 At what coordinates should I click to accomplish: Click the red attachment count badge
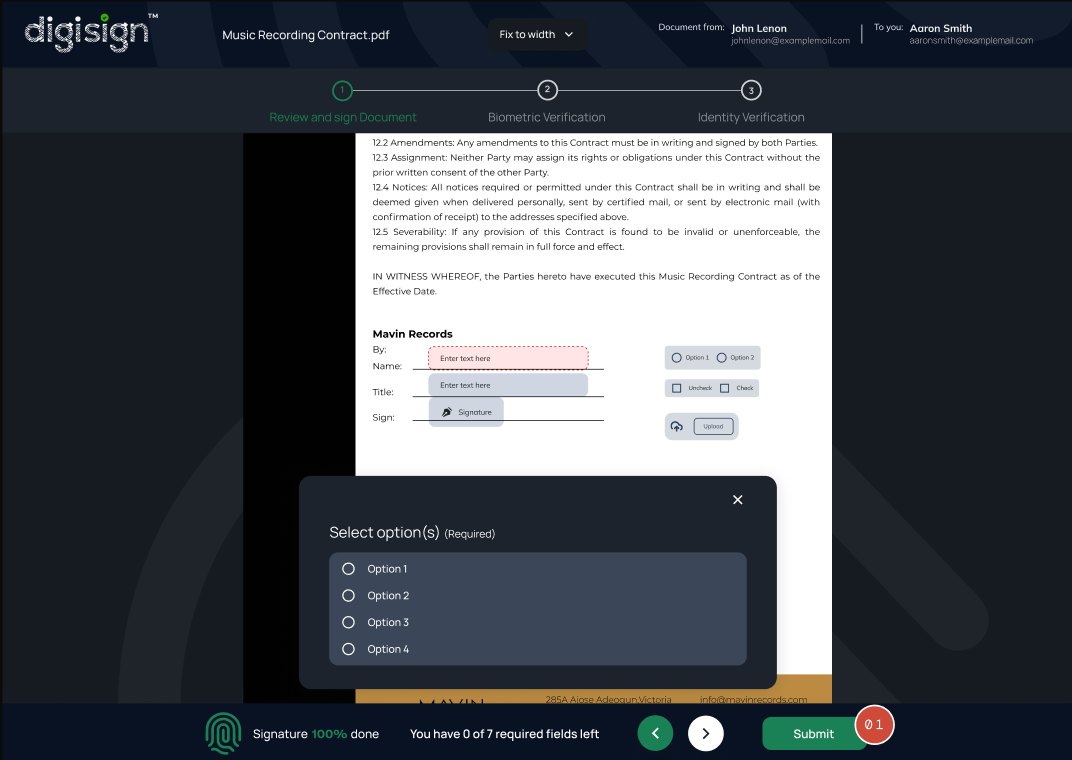click(x=874, y=724)
